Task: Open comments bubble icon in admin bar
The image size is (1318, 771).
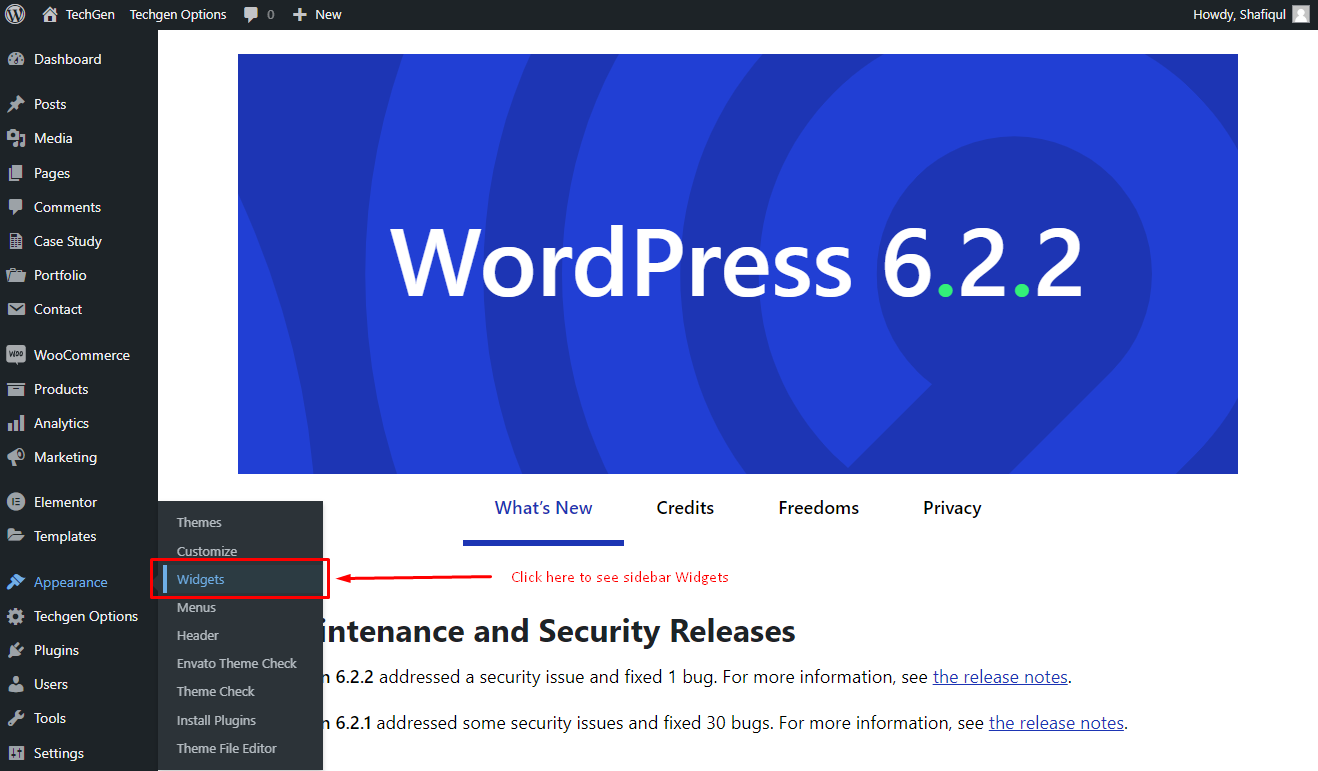Action: pyautogui.click(x=250, y=14)
